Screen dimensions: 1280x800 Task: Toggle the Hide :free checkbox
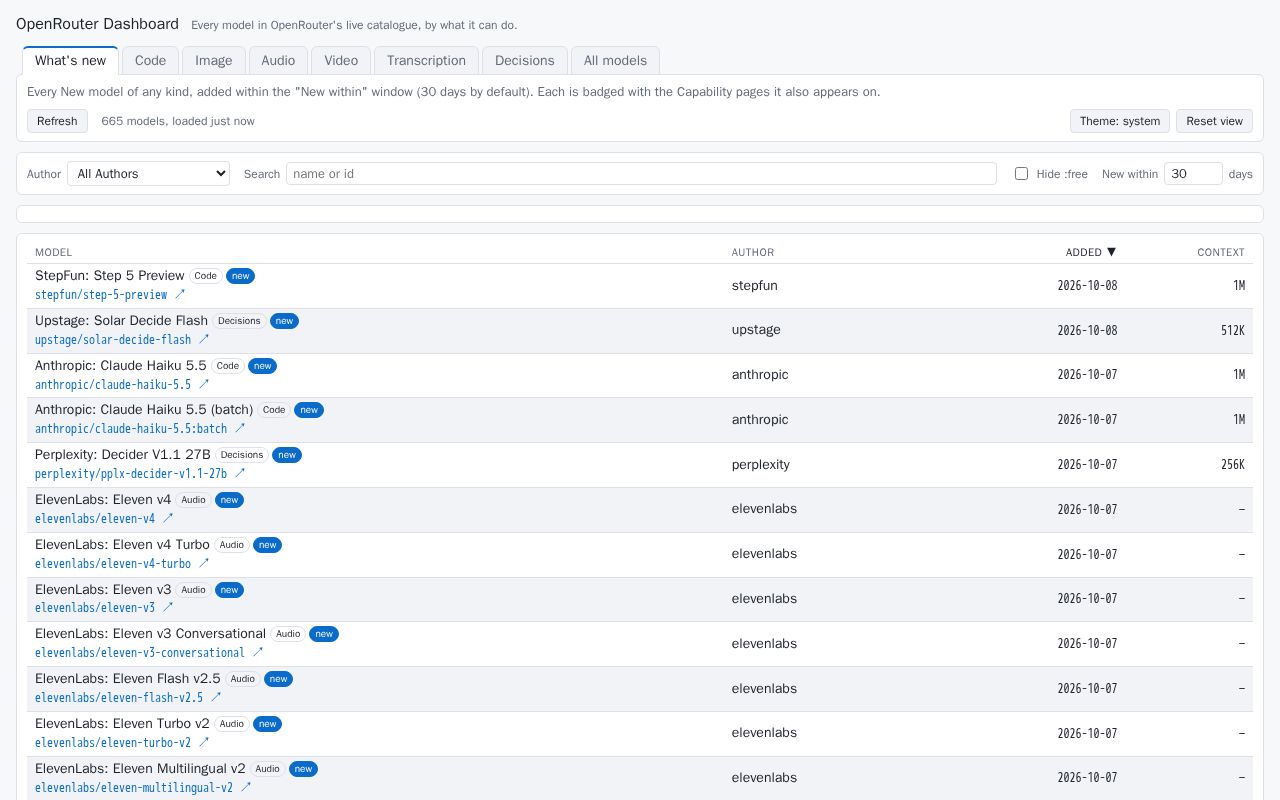coord(1021,173)
